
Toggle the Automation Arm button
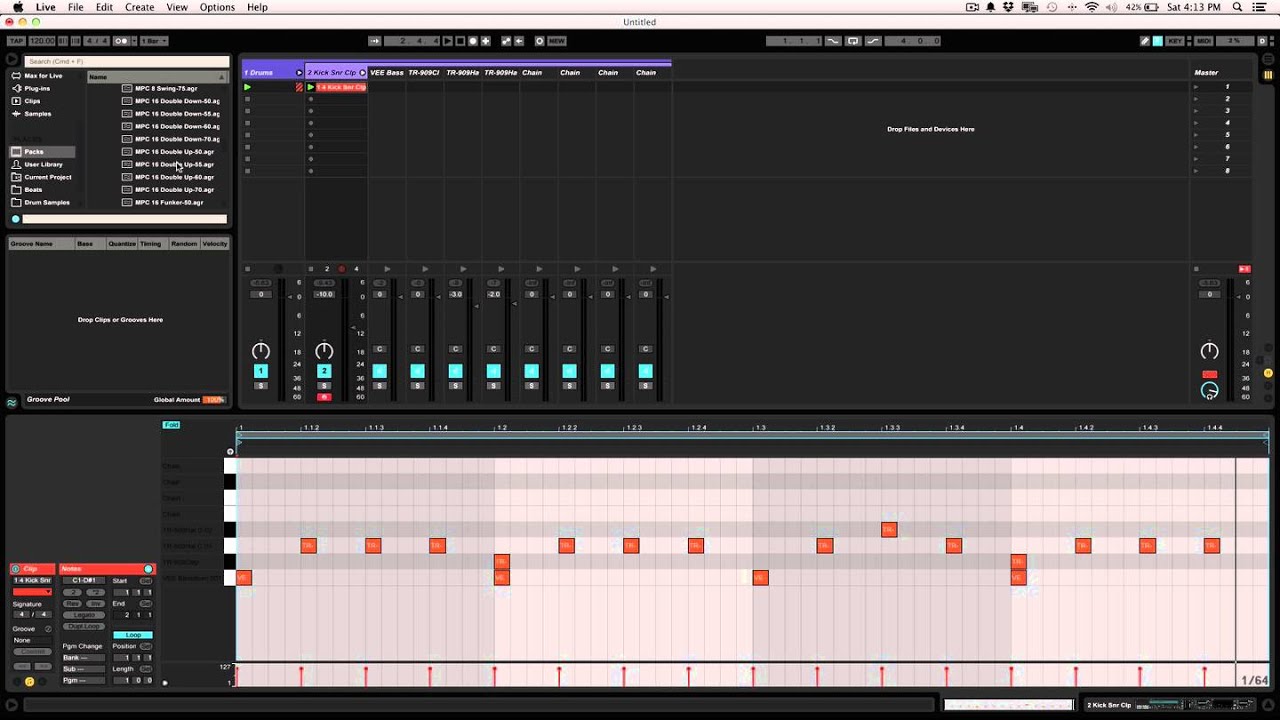point(506,41)
